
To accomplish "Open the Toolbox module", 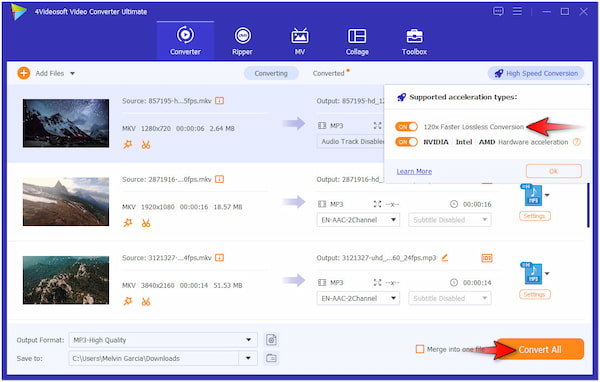I will (414, 41).
